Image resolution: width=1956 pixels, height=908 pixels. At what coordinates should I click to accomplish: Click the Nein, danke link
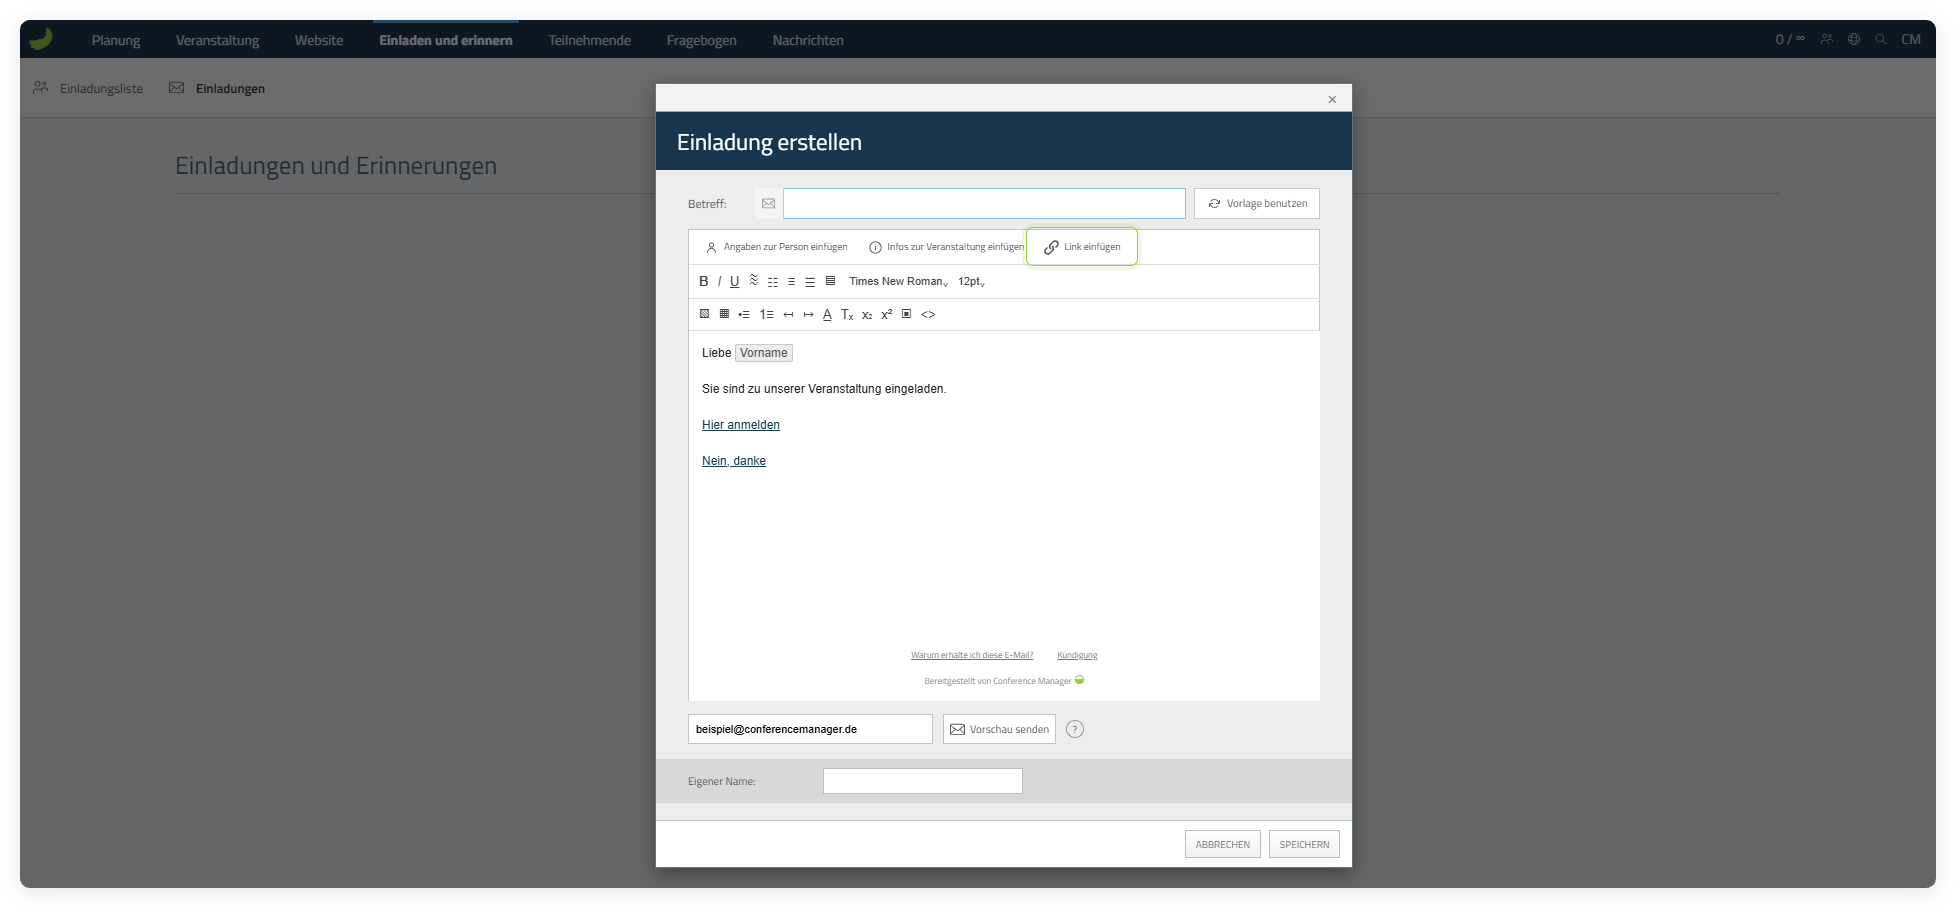coord(734,461)
